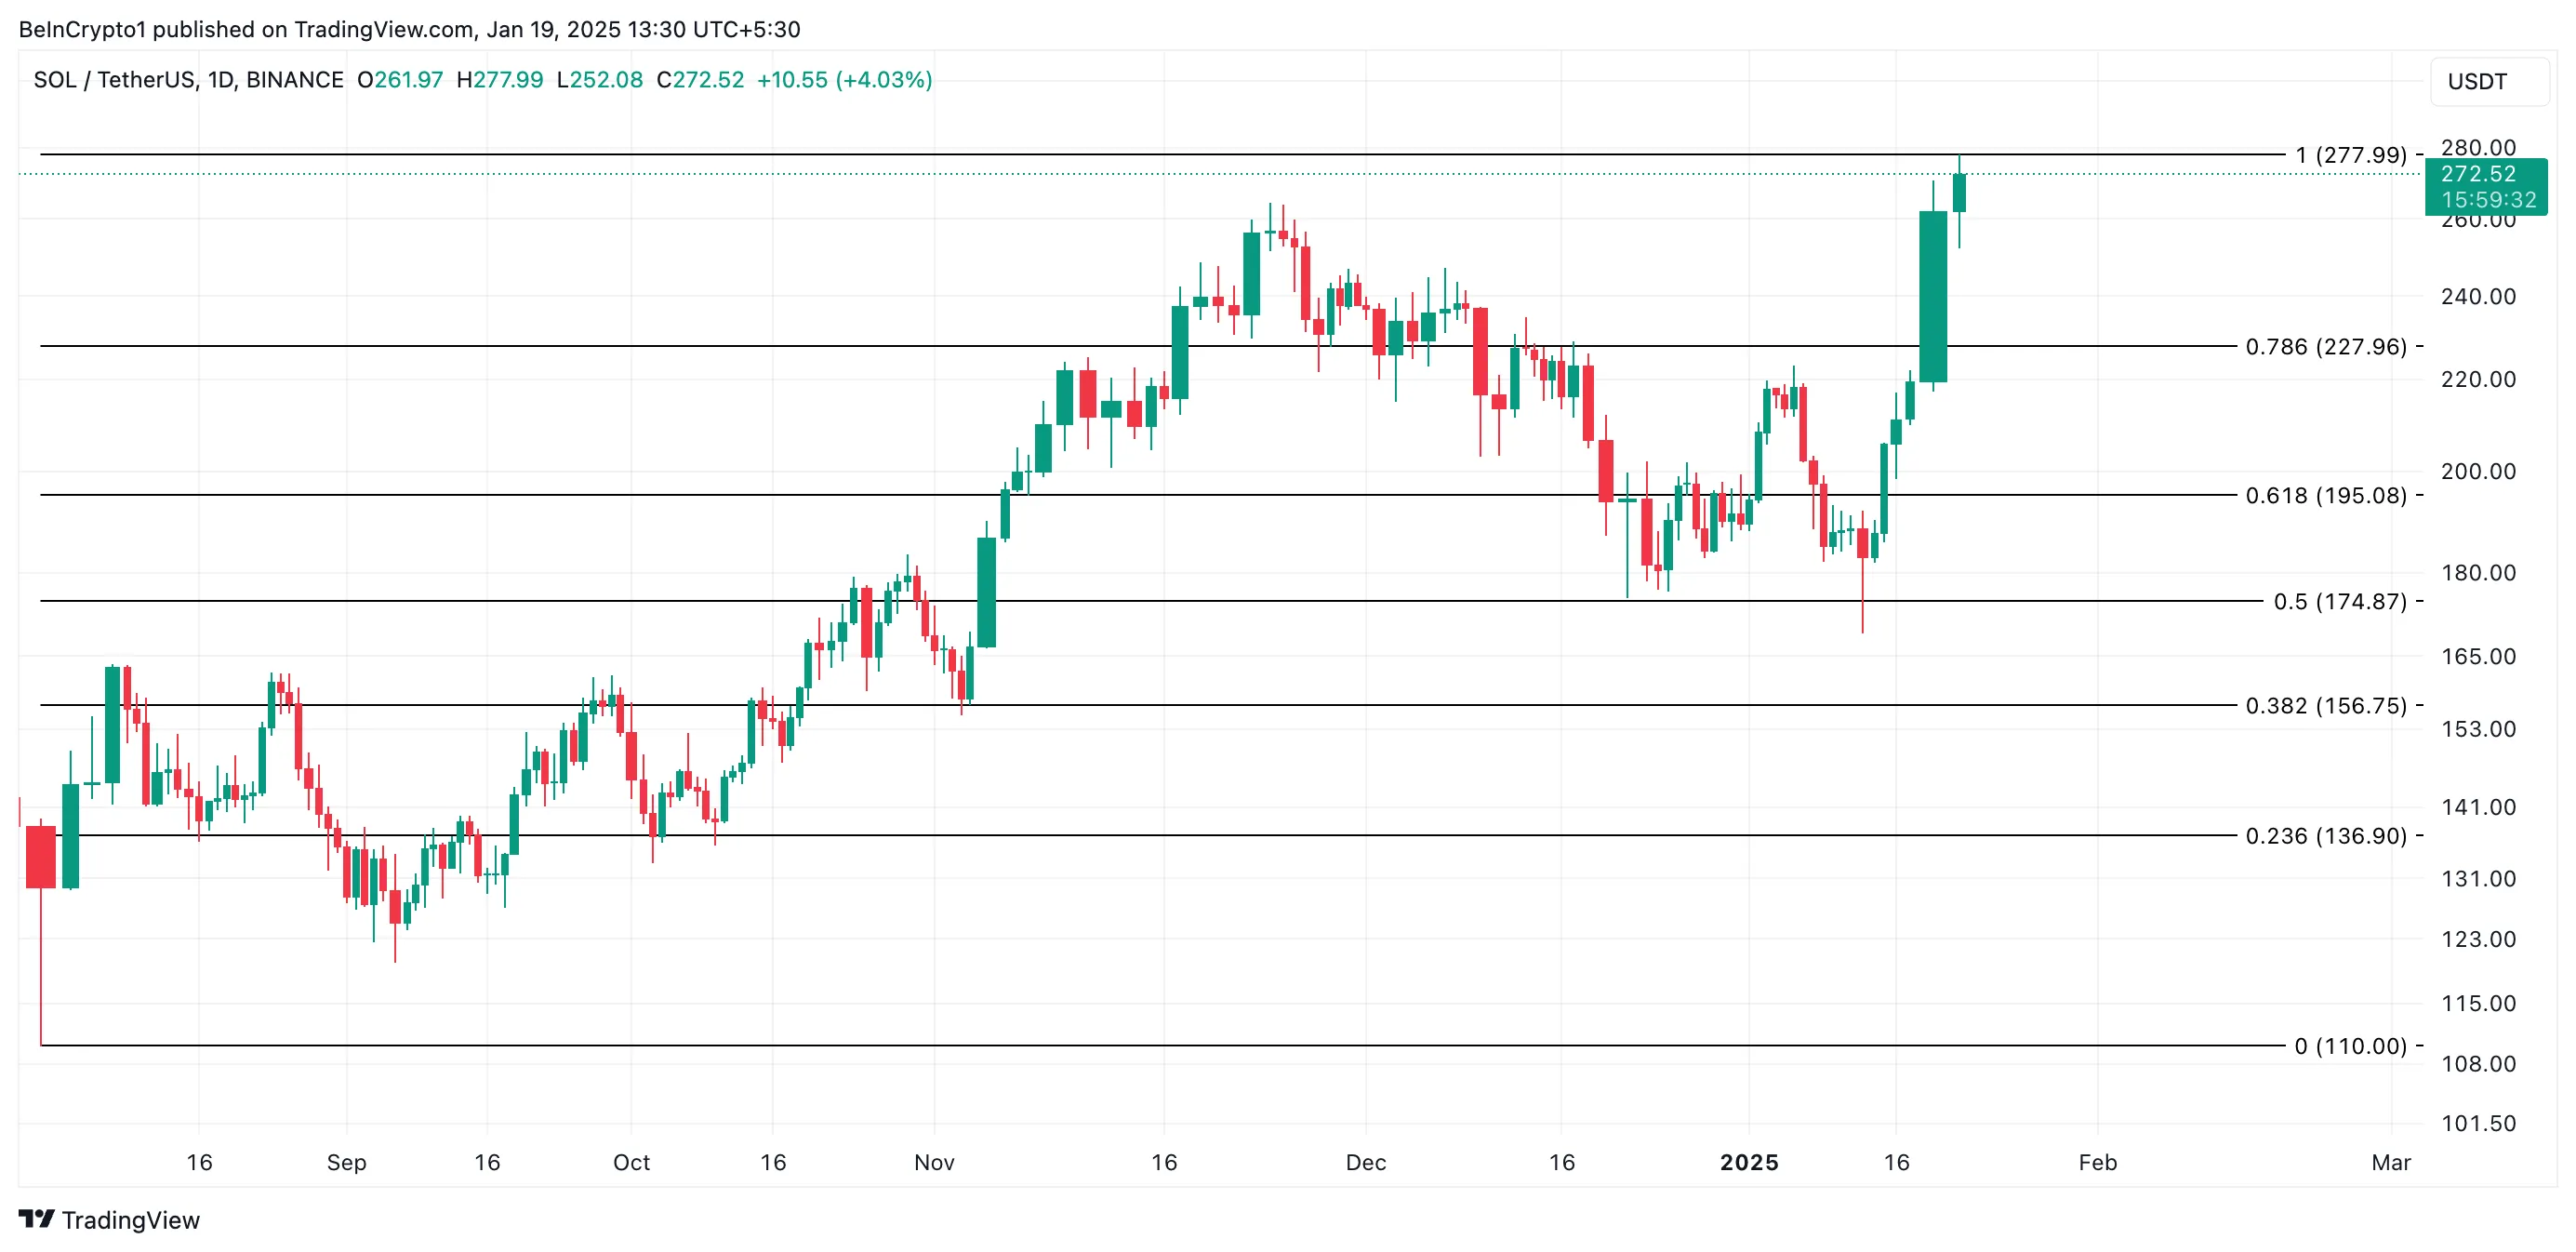Click the 1 (277.99) Fibonacci top label
The width and height of the screenshot is (2576, 1252).
click(x=2350, y=155)
